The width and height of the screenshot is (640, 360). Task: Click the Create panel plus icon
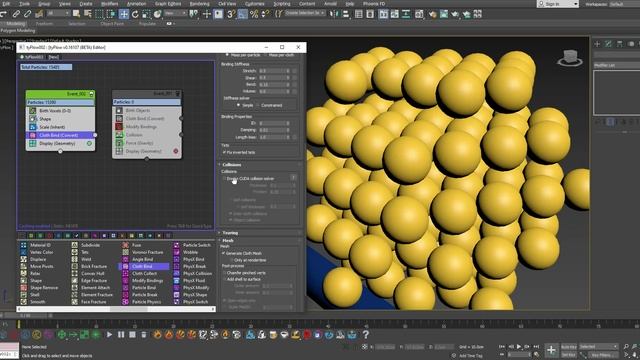point(597,44)
